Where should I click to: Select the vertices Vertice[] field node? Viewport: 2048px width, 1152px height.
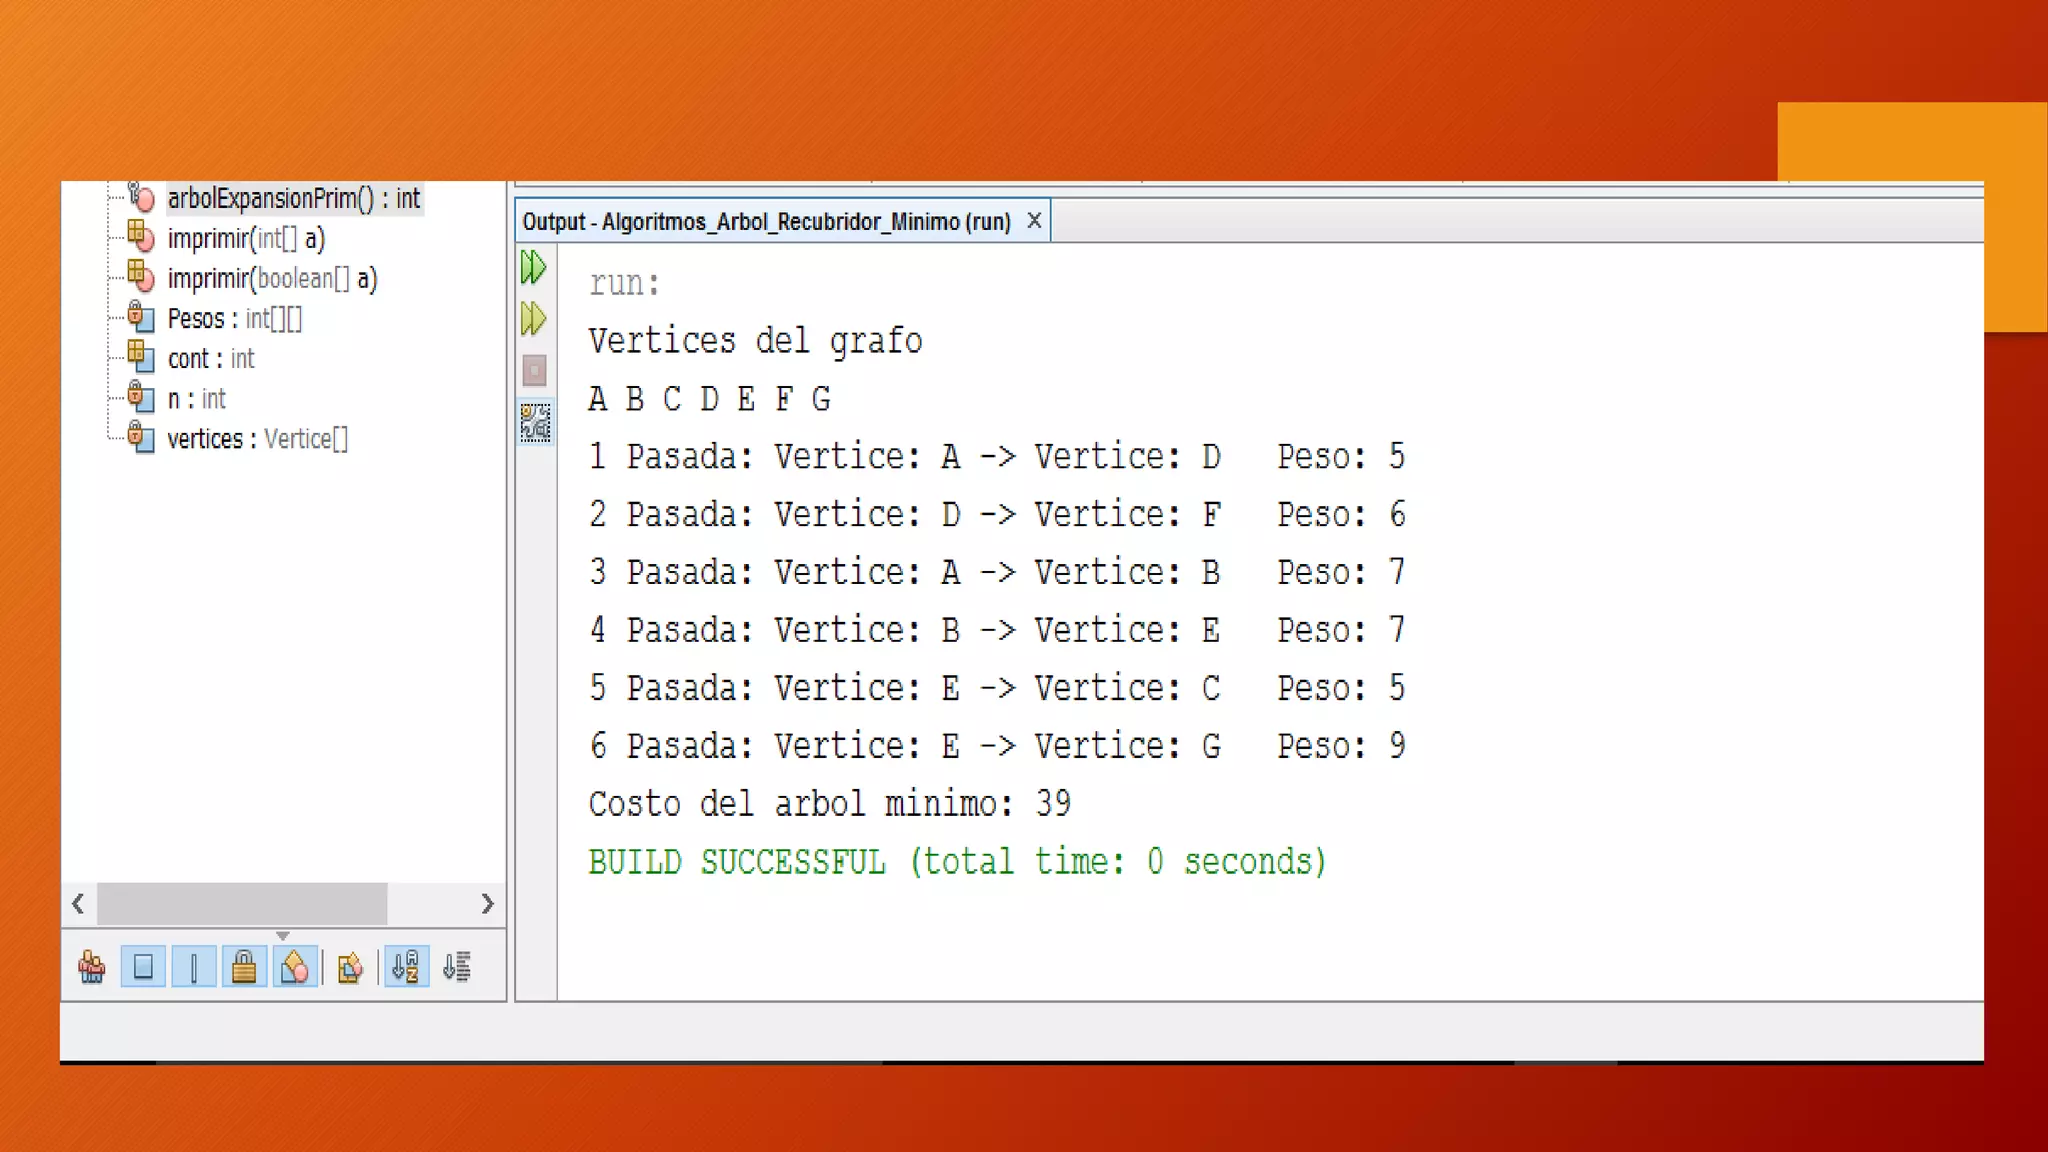point(257,439)
